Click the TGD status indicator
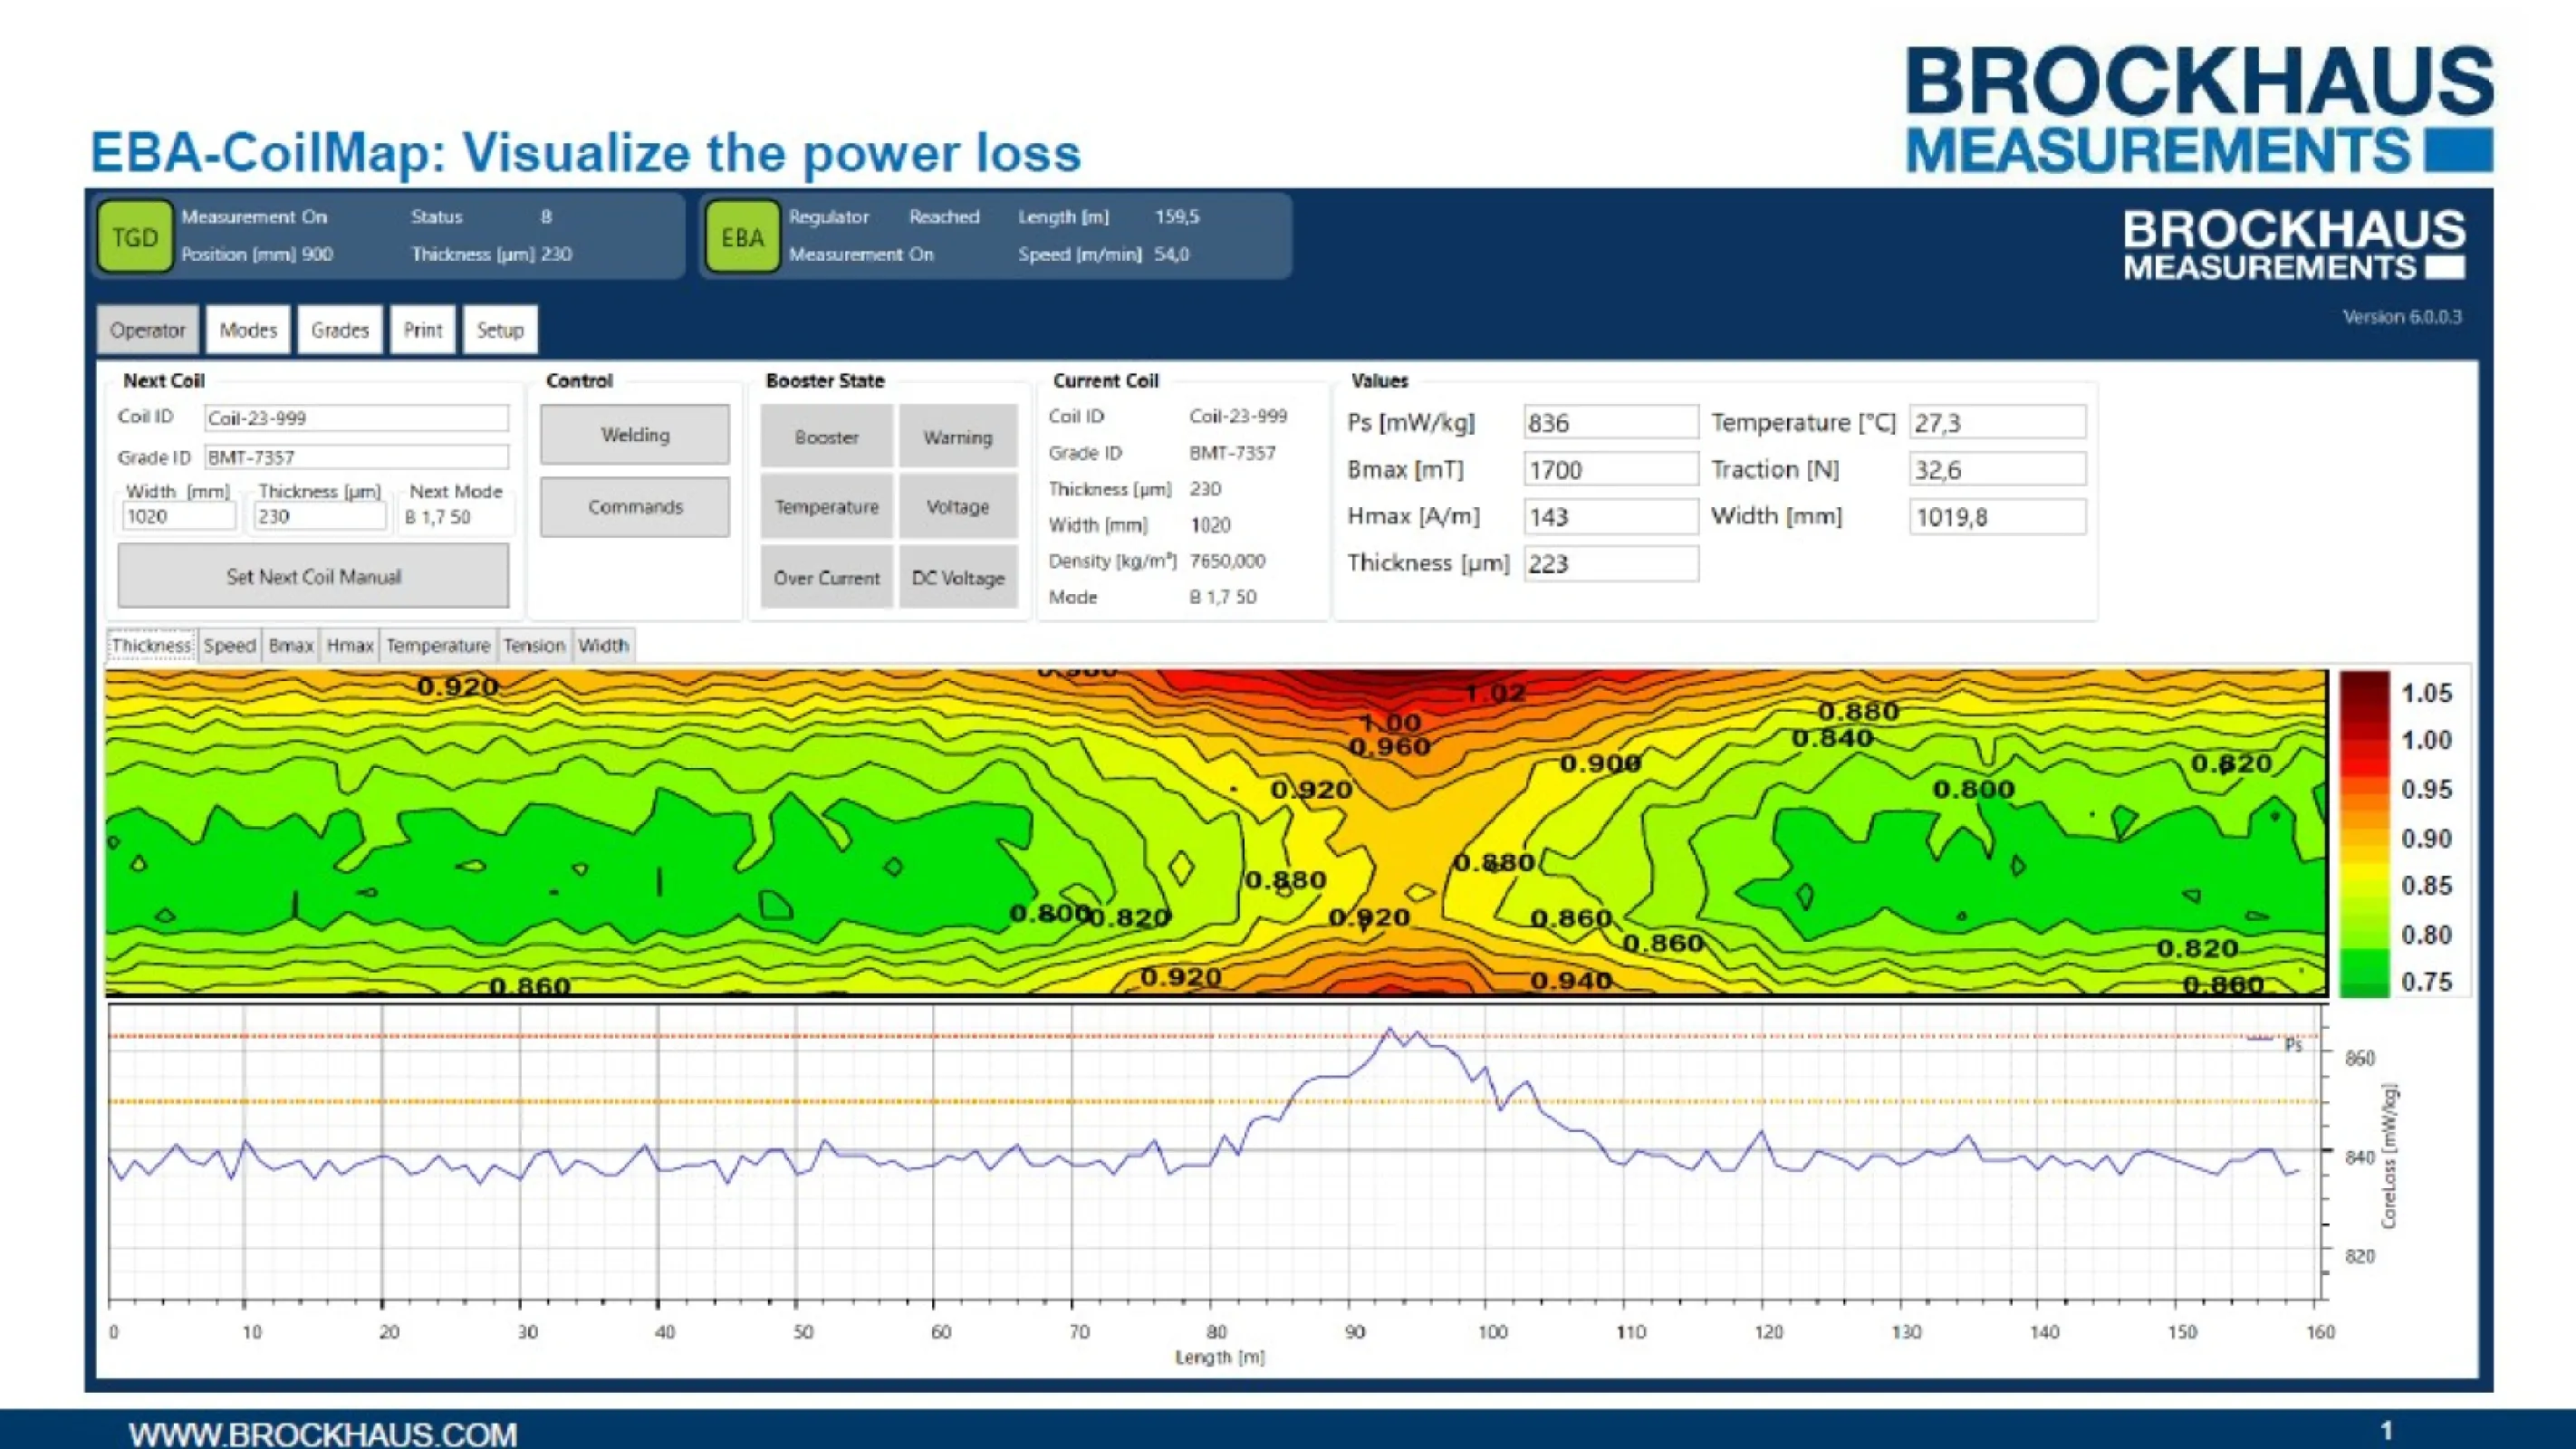Image resolution: width=2576 pixels, height=1449 pixels. 135,236
